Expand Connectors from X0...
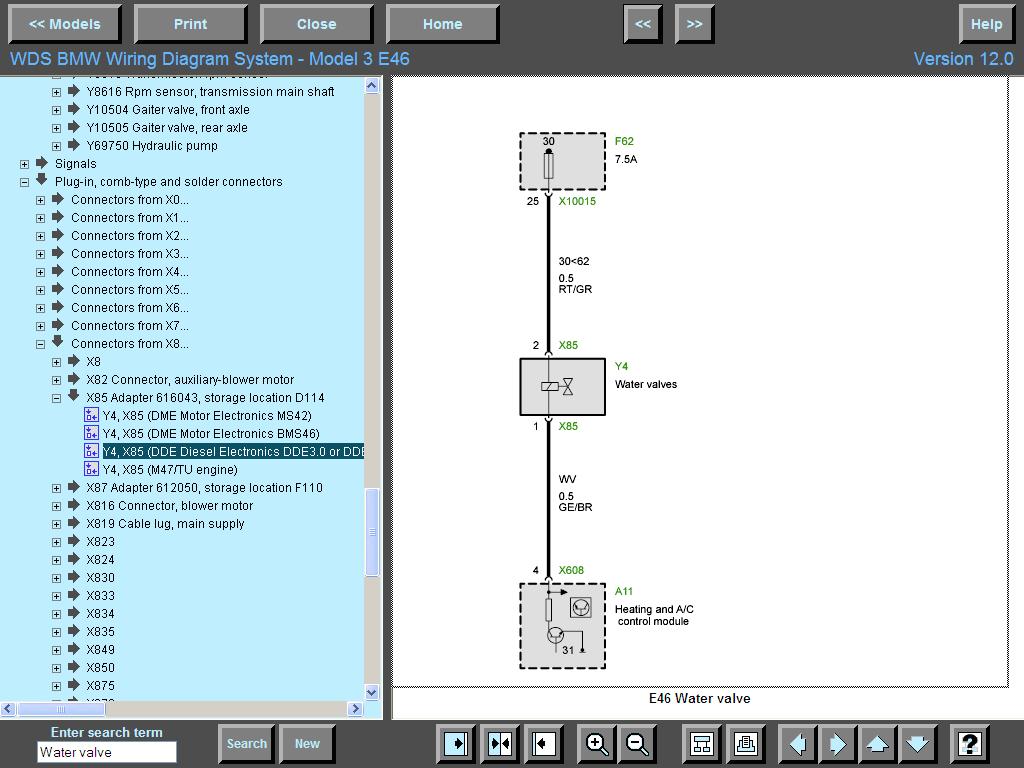 tap(40, 200)
